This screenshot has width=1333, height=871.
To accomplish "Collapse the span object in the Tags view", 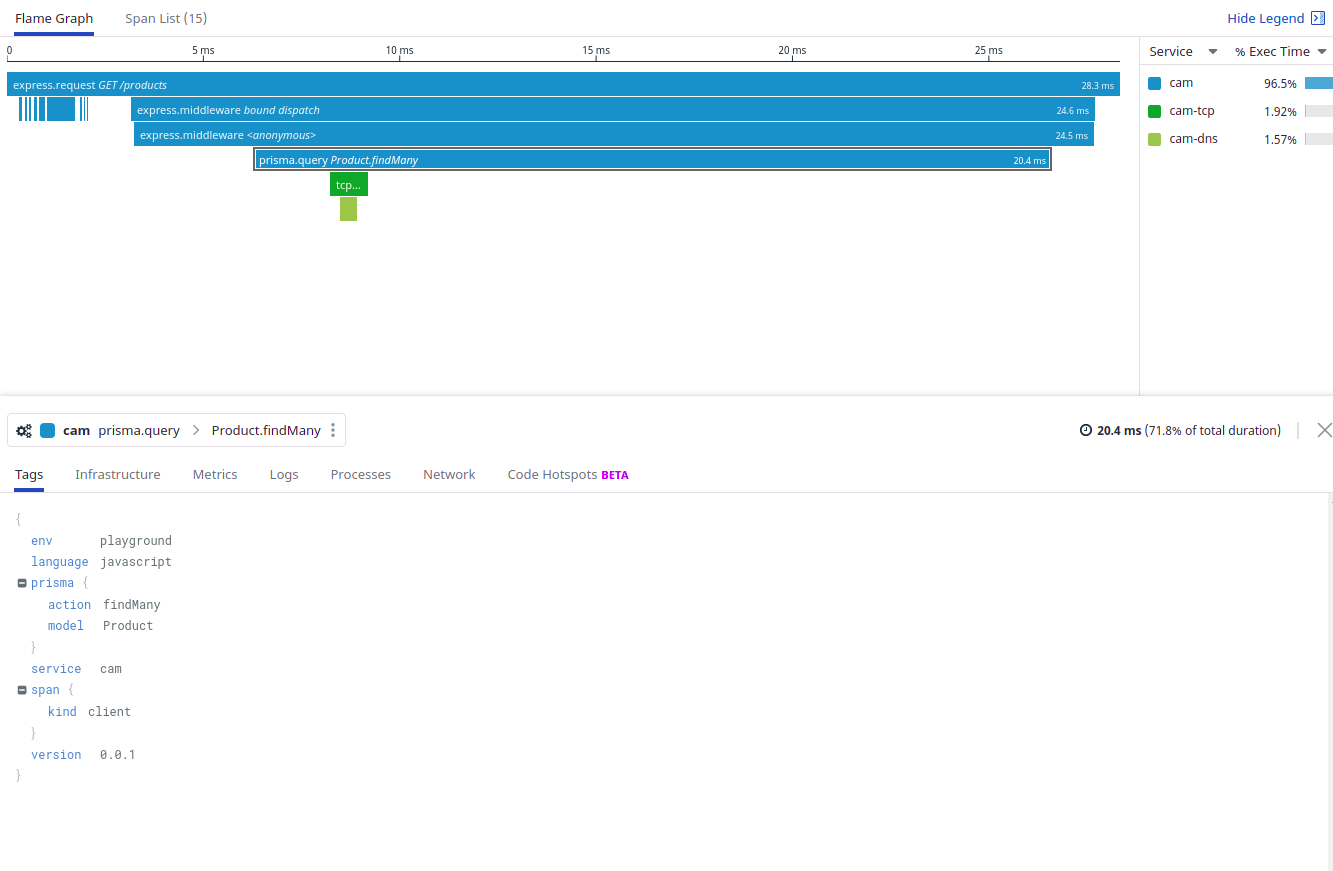I will pos(22,690).
